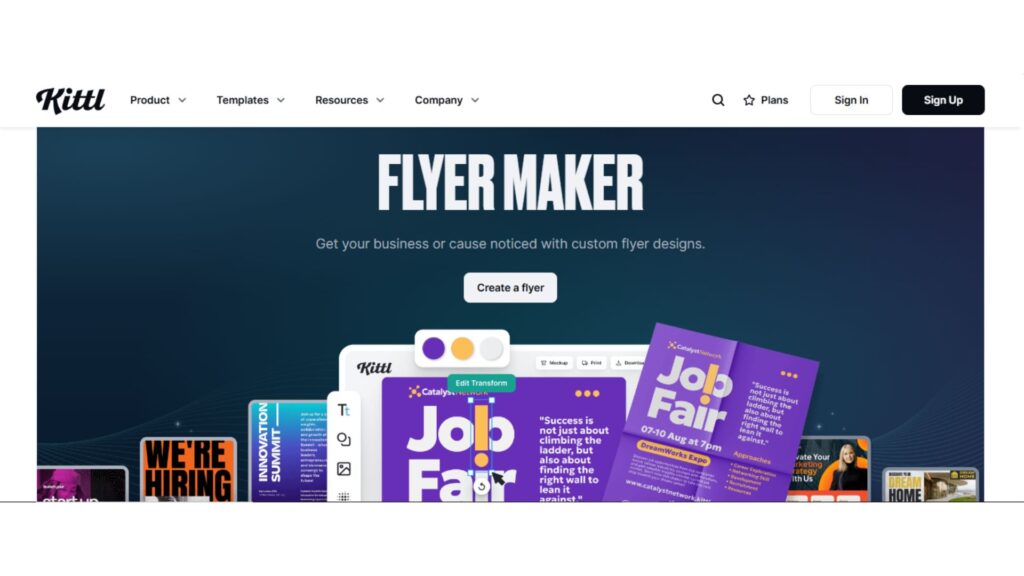This screenshot has width=1024, height=576.
Task: Click the Kittl logo in header
Action: pos(71,100)
